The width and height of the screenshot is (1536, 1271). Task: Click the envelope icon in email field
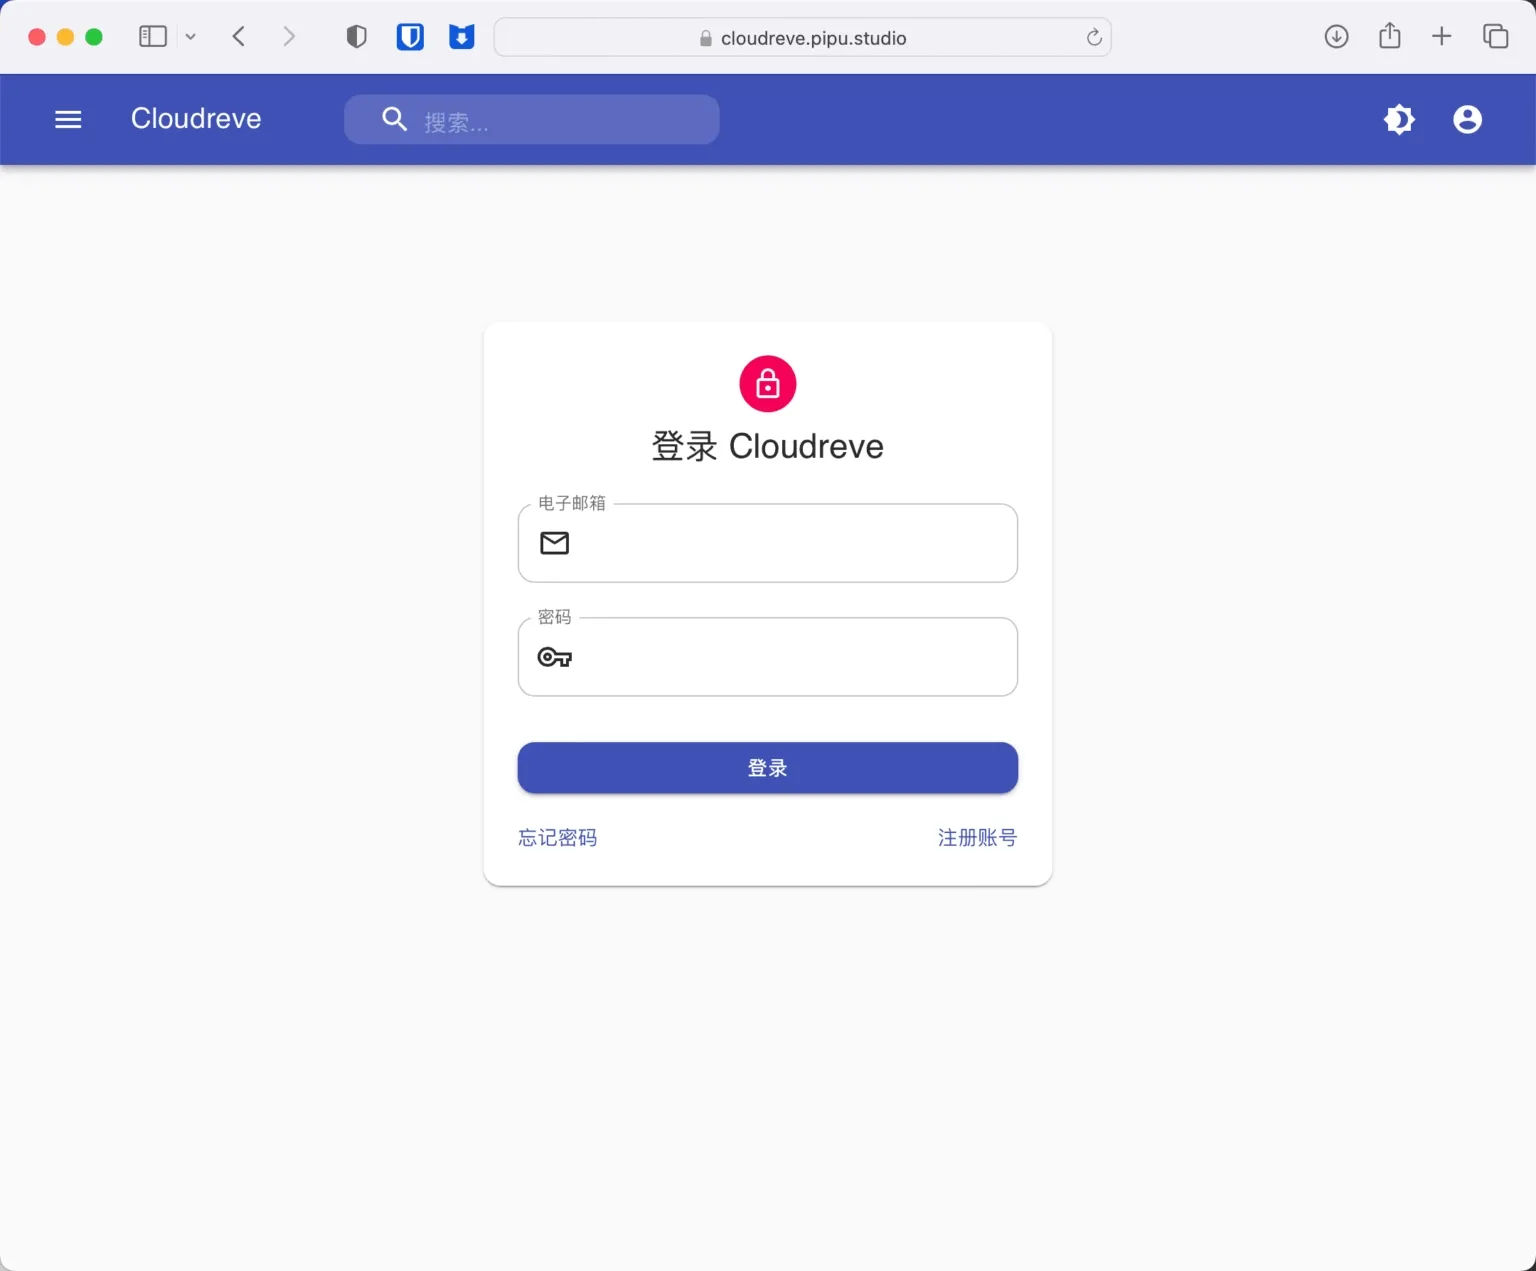pos(555,543)
